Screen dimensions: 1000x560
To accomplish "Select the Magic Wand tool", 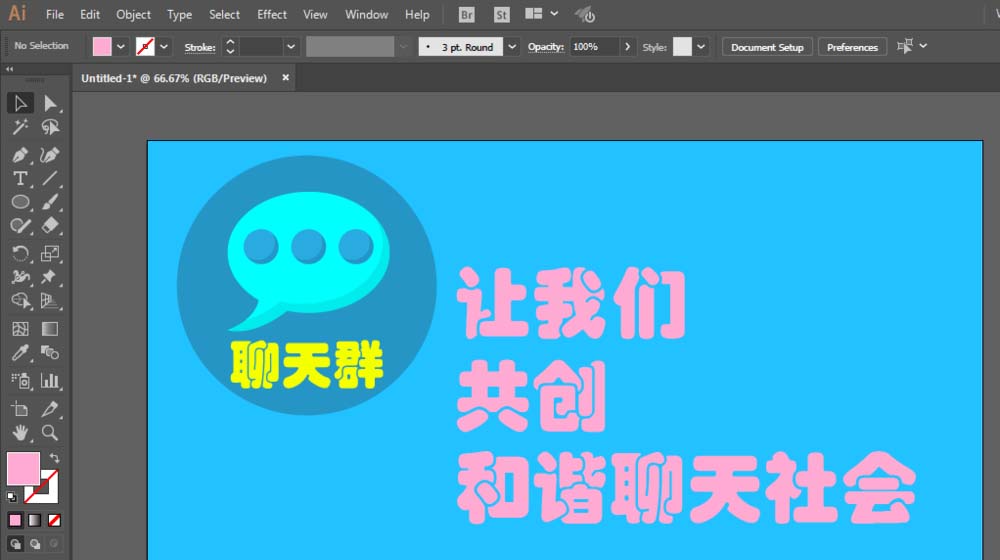I will click(20, 127).
